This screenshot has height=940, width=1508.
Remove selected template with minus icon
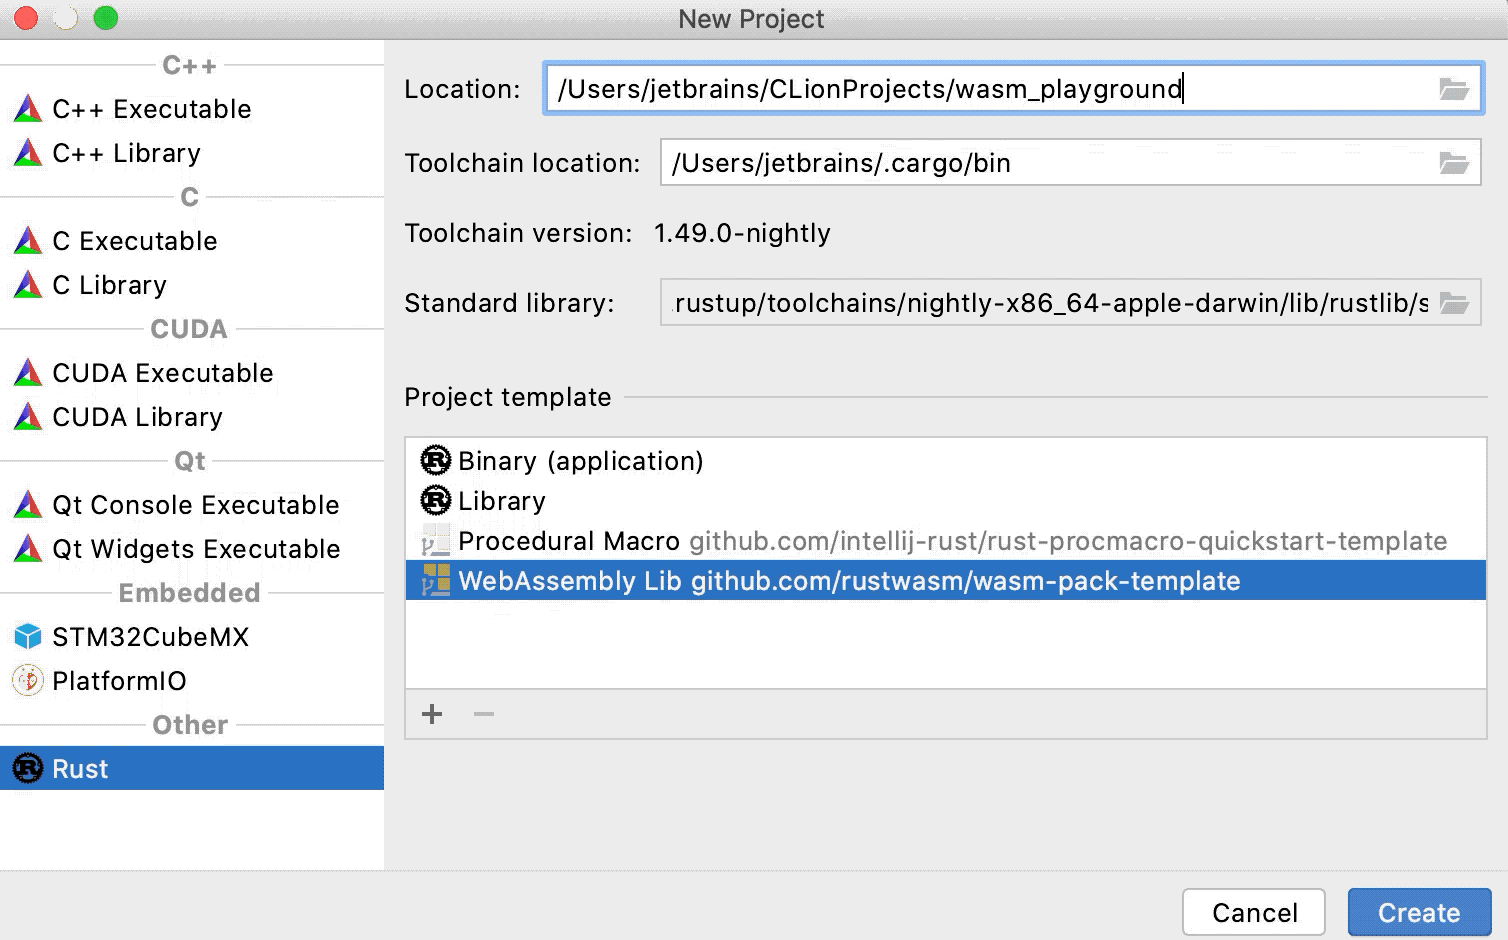tap(484, 714)
